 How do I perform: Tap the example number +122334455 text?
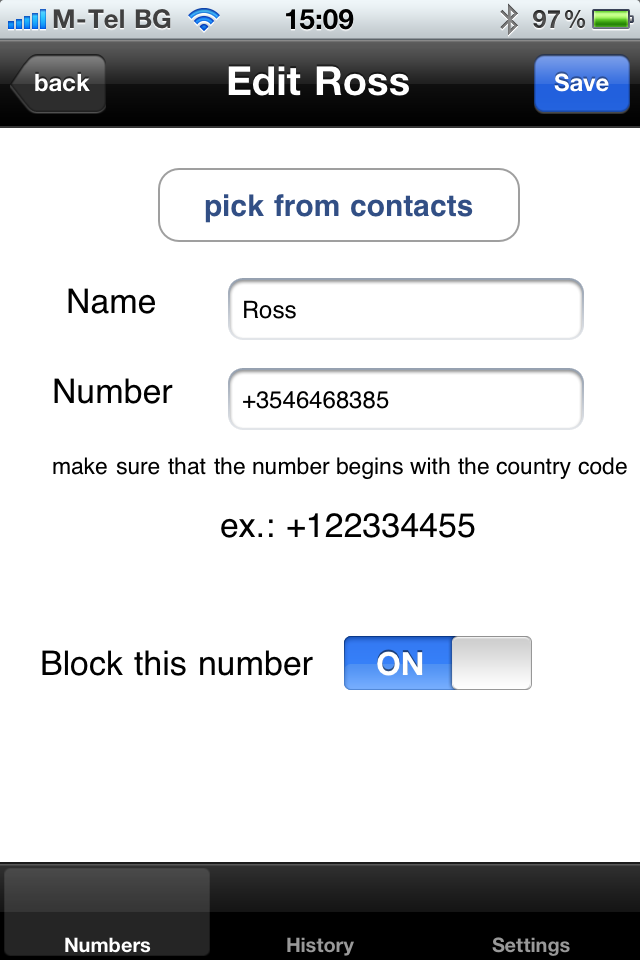tap(380, 525)
